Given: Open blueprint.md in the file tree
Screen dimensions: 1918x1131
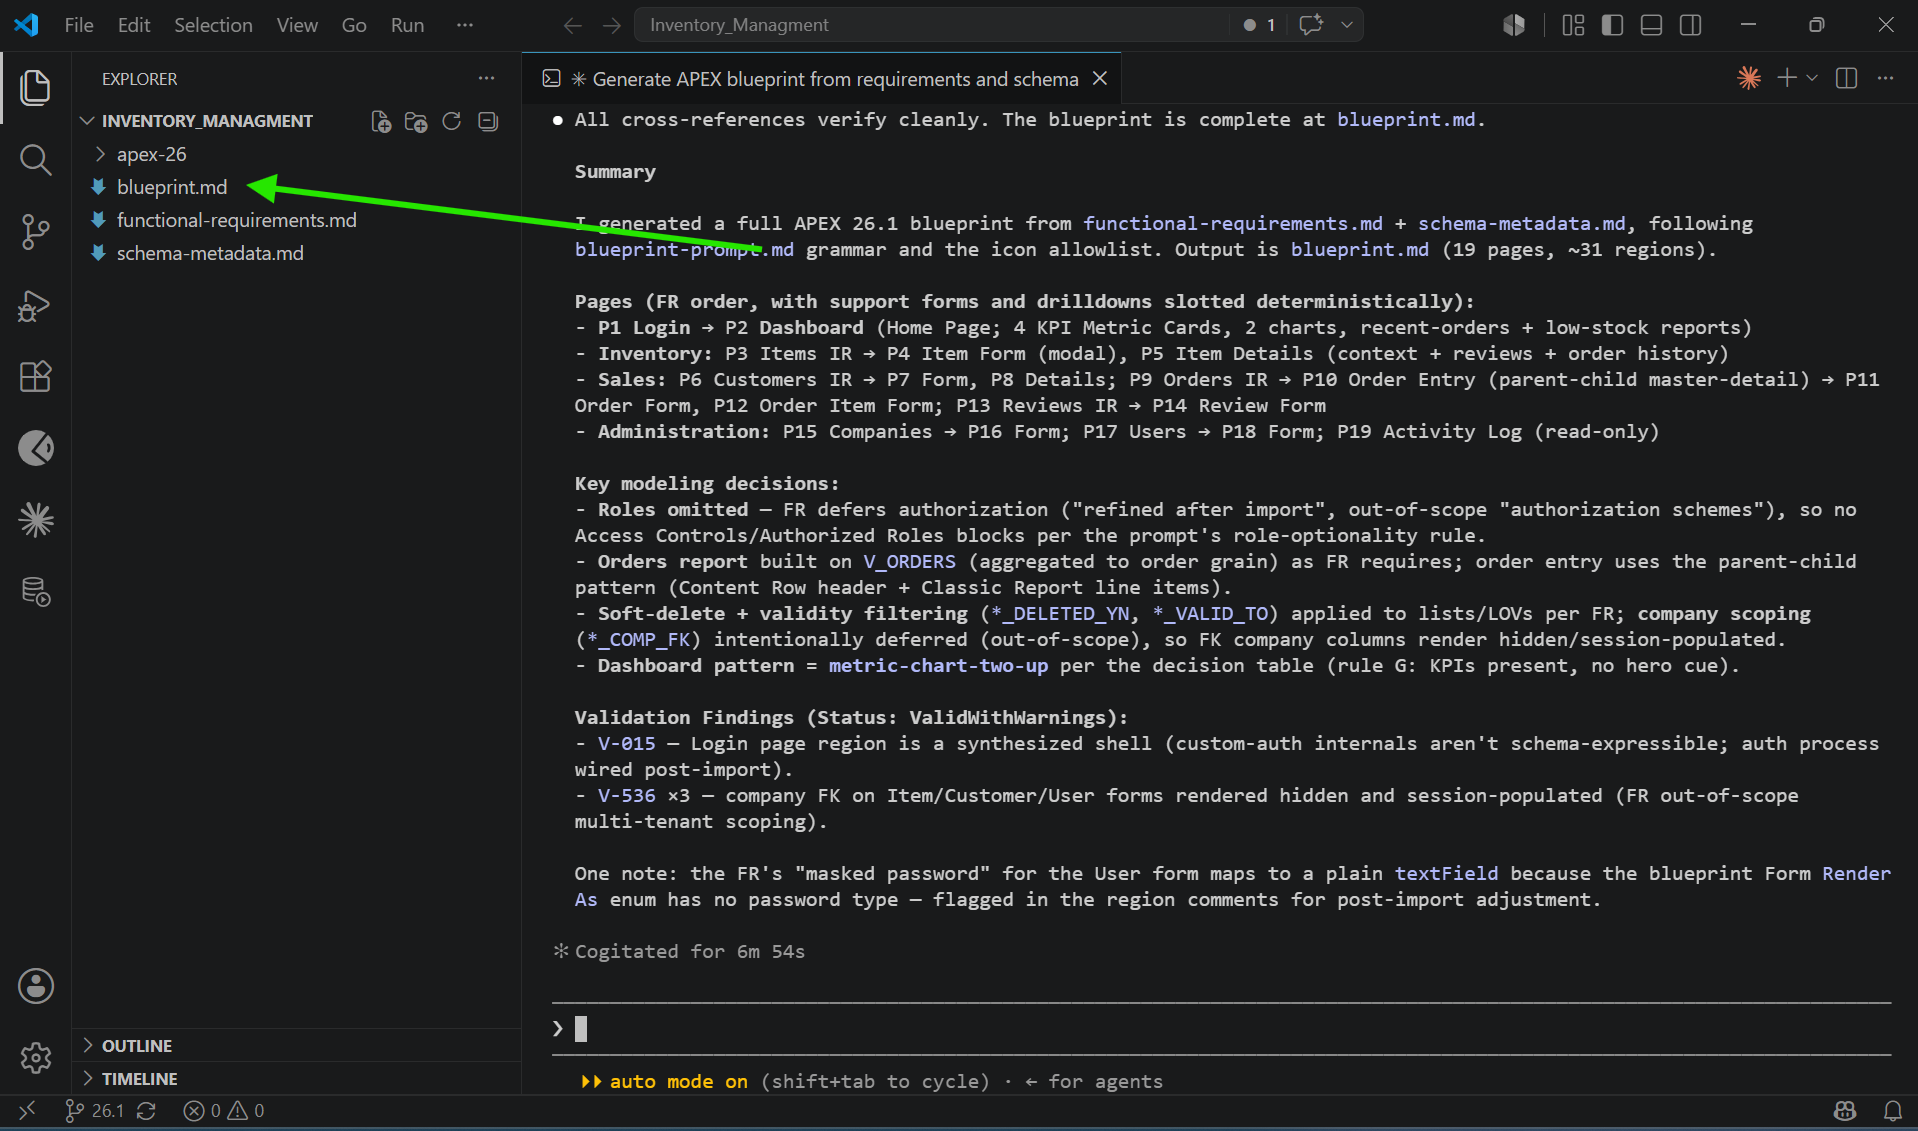Looking at the screenshot, I should (x=172, y=187).
